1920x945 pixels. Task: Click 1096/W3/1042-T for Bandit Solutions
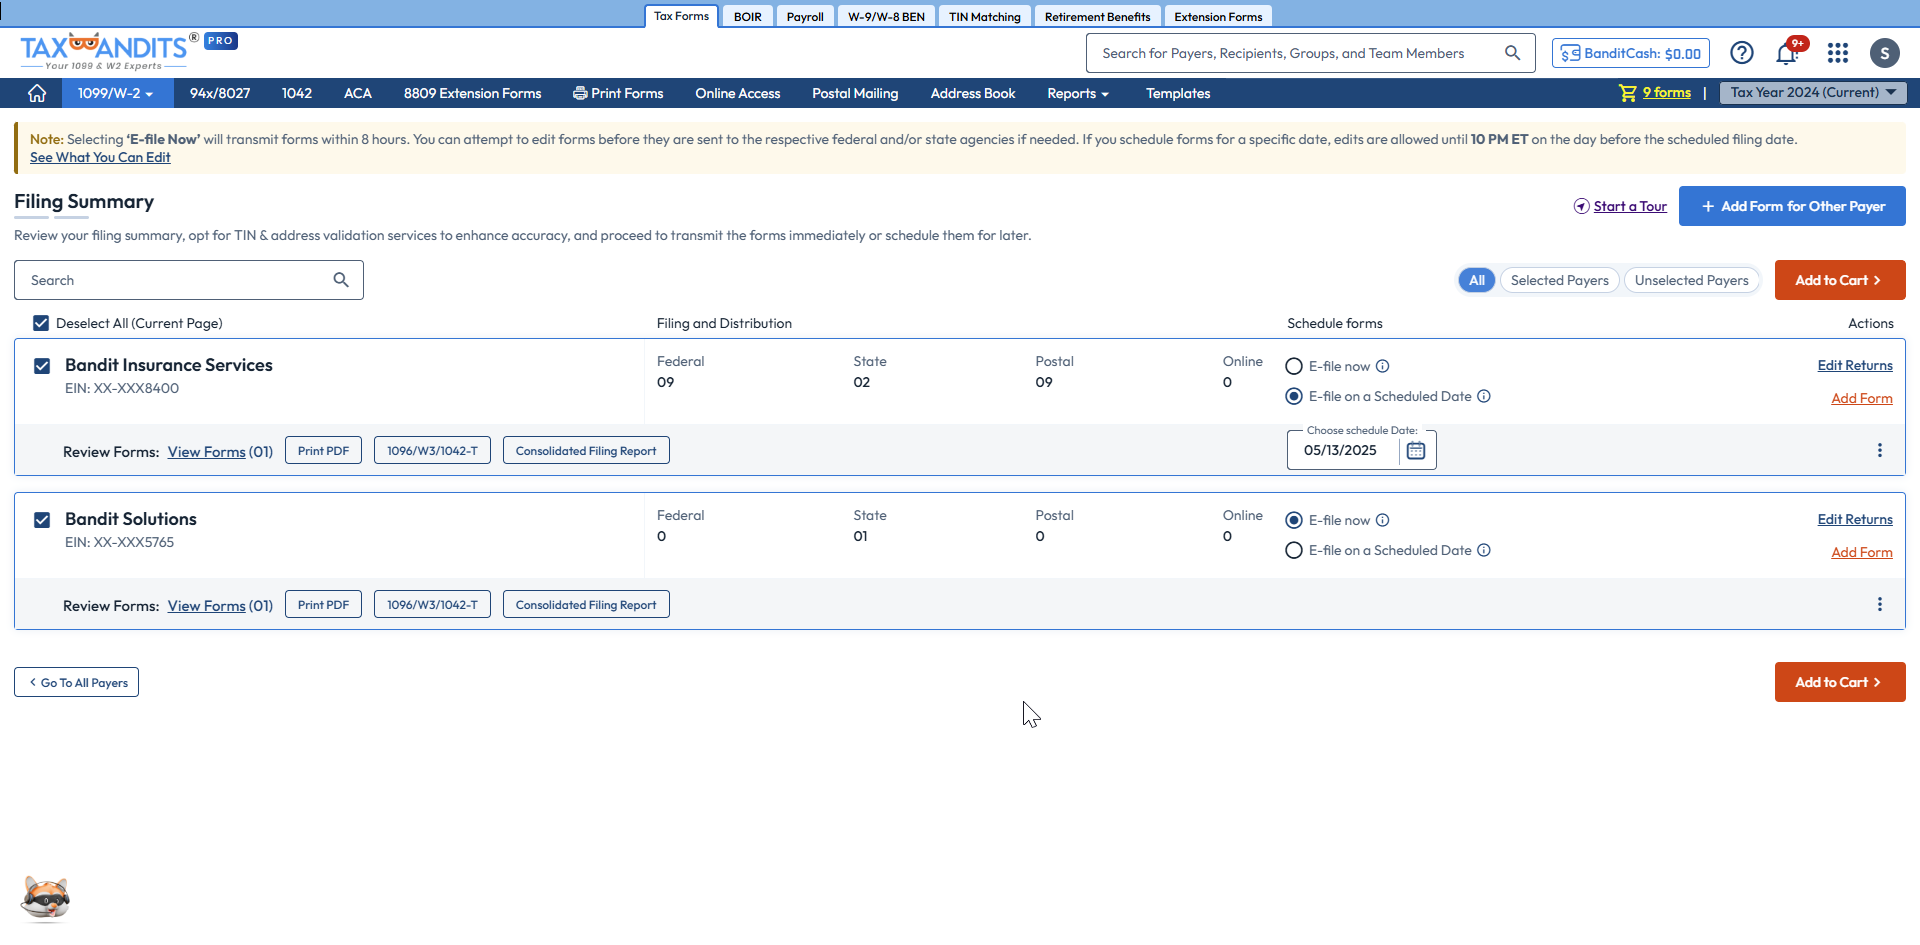432,605
